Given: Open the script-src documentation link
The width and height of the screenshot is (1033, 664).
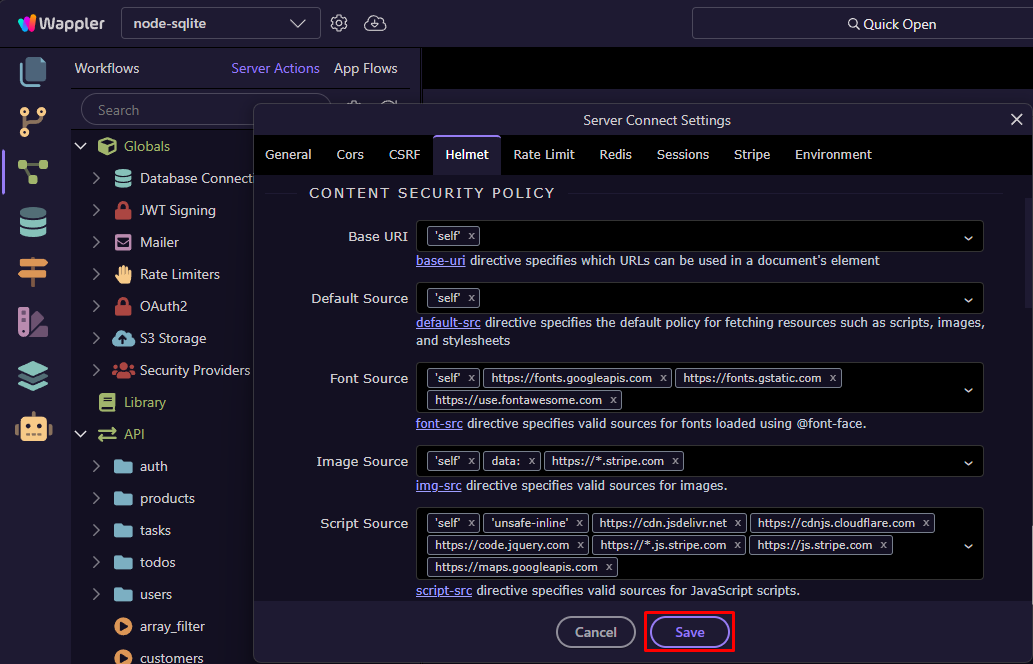Looking at the screenshot, I should pos(444,591).
